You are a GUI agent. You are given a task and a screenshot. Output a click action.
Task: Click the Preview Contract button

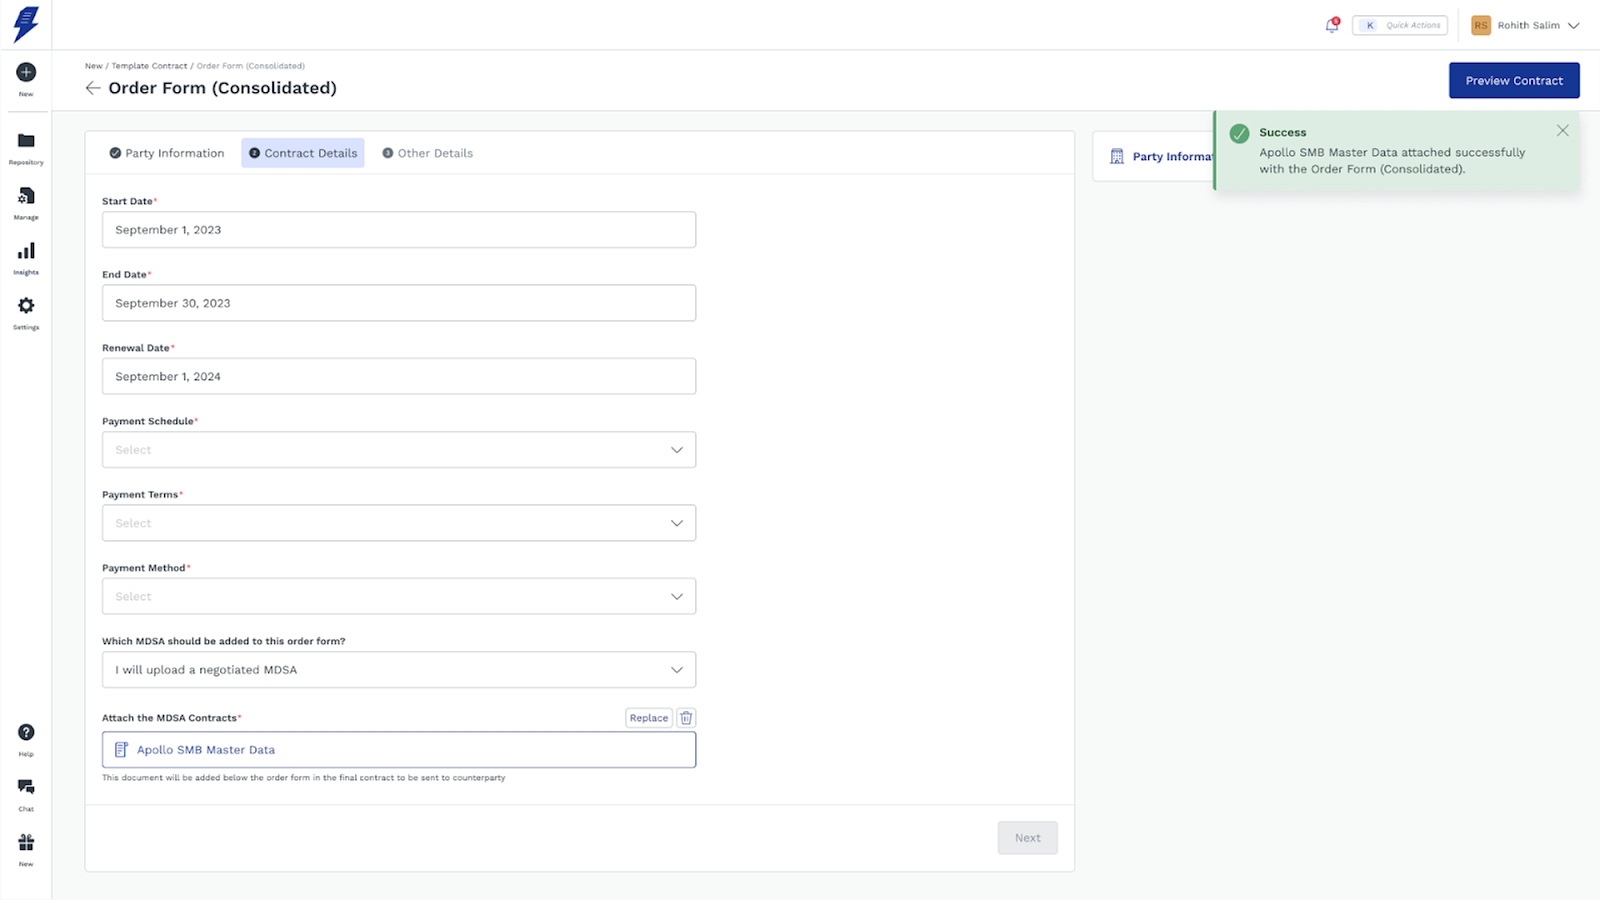pos(1514,81)
